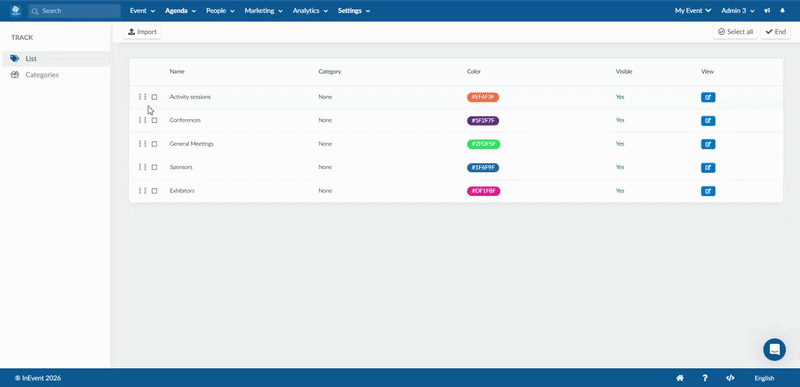Click the Name column header
Viewport: 800px width, 387px height.
(x=177, y=72)
